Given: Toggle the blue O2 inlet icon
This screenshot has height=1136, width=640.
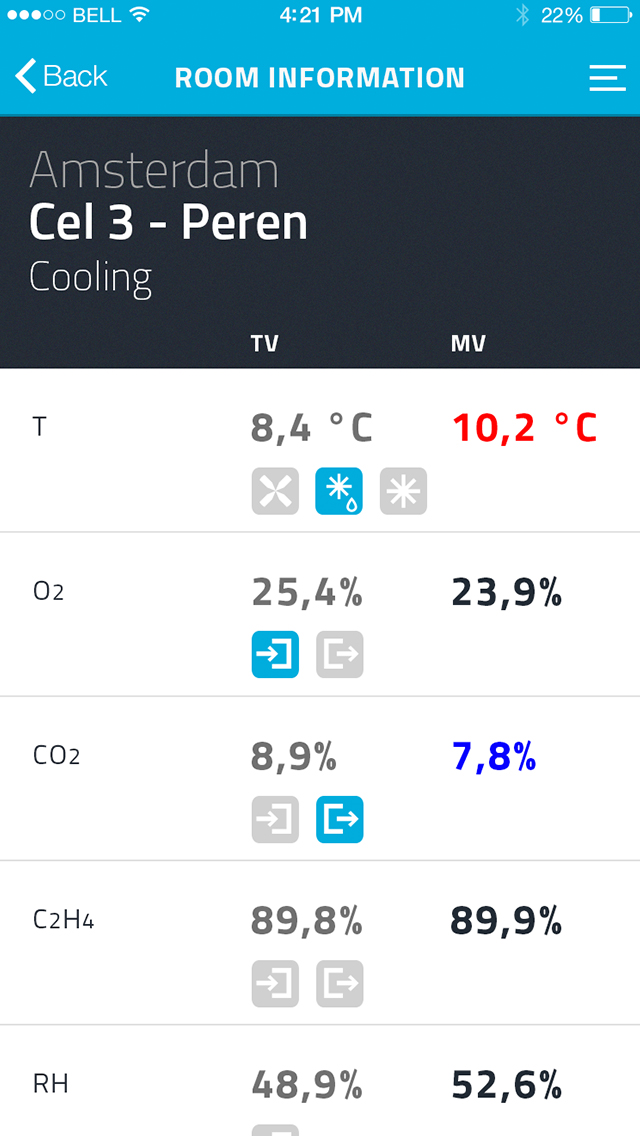Looking at the screenshot, I should pyautogui.click(x=275, y=655).
